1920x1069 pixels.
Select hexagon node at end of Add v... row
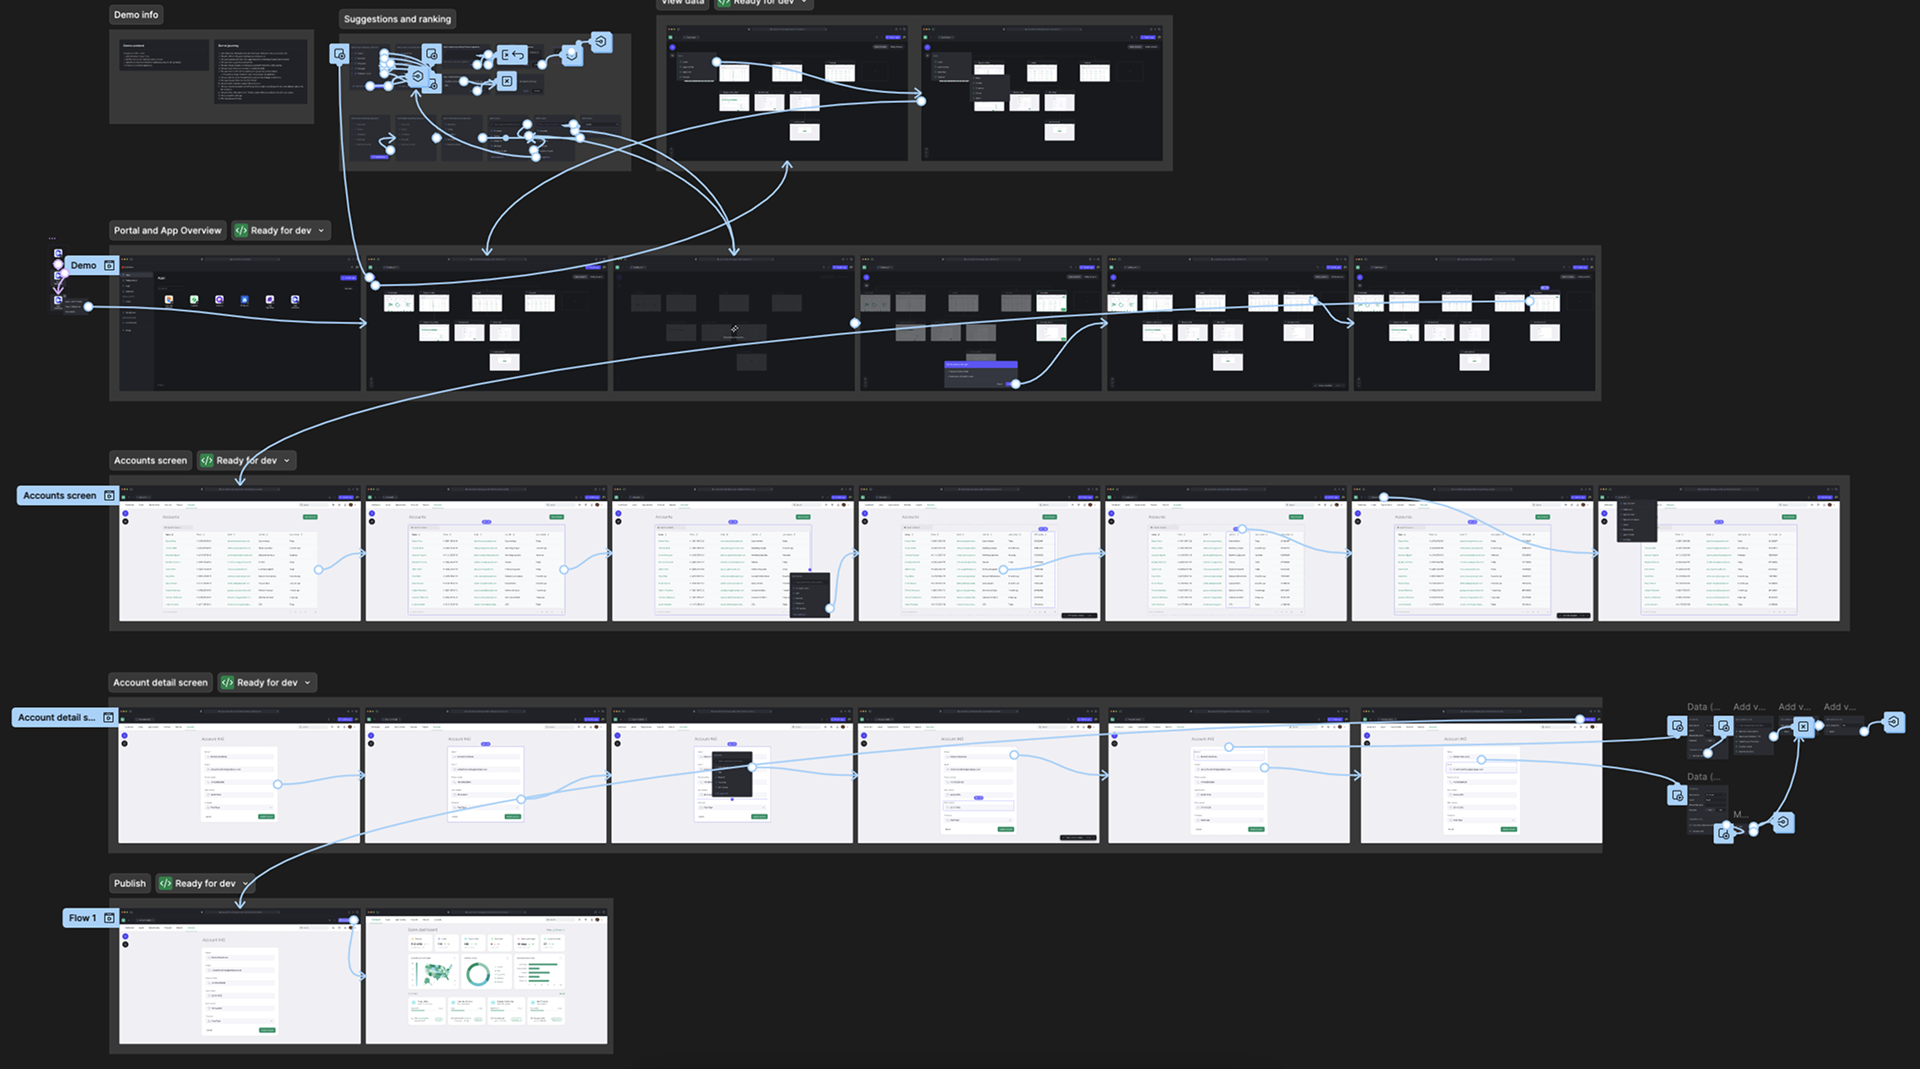pos(1894,722)
